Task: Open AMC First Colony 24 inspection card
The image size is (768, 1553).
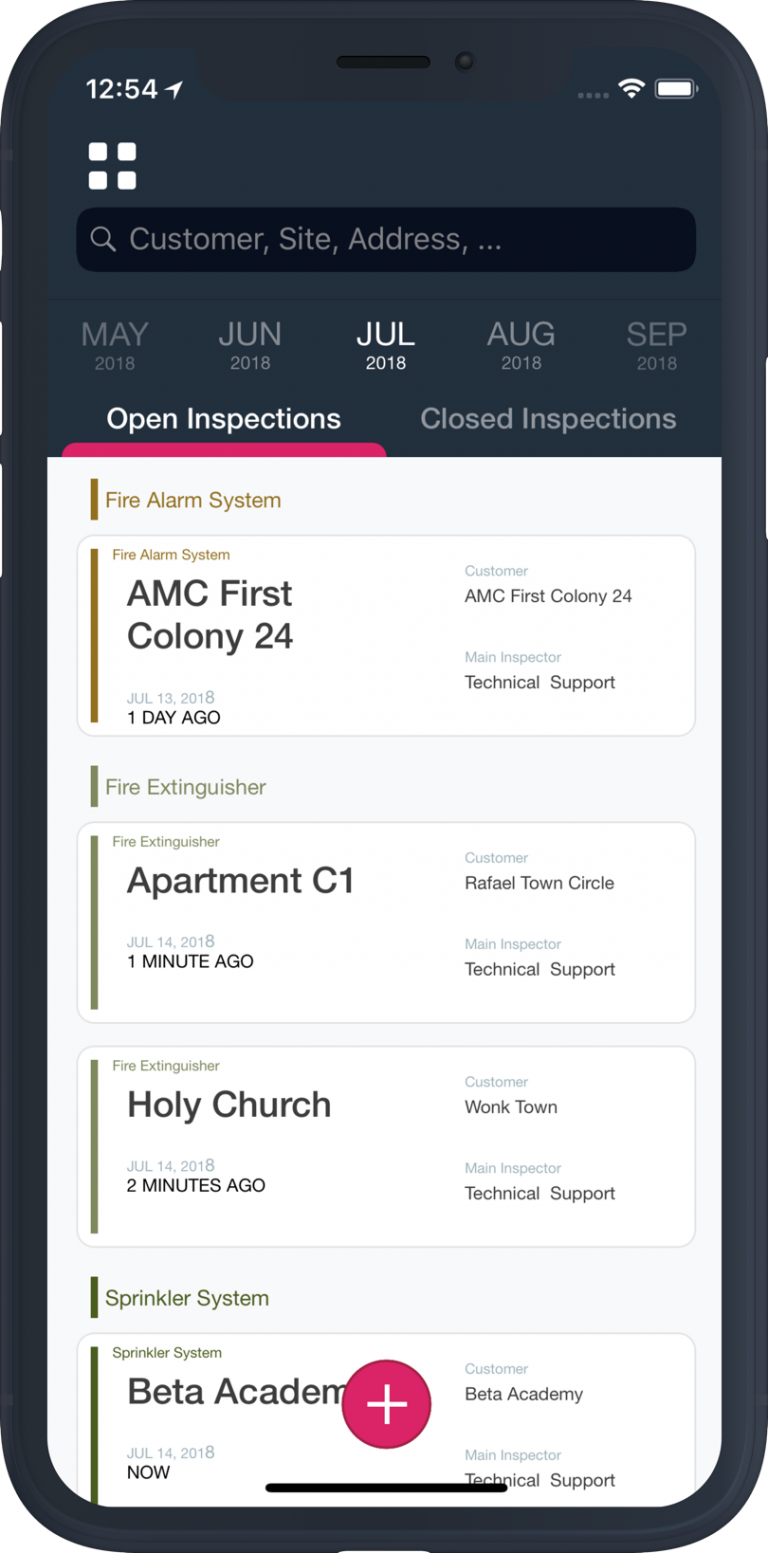Action: [x=386, y=636]
